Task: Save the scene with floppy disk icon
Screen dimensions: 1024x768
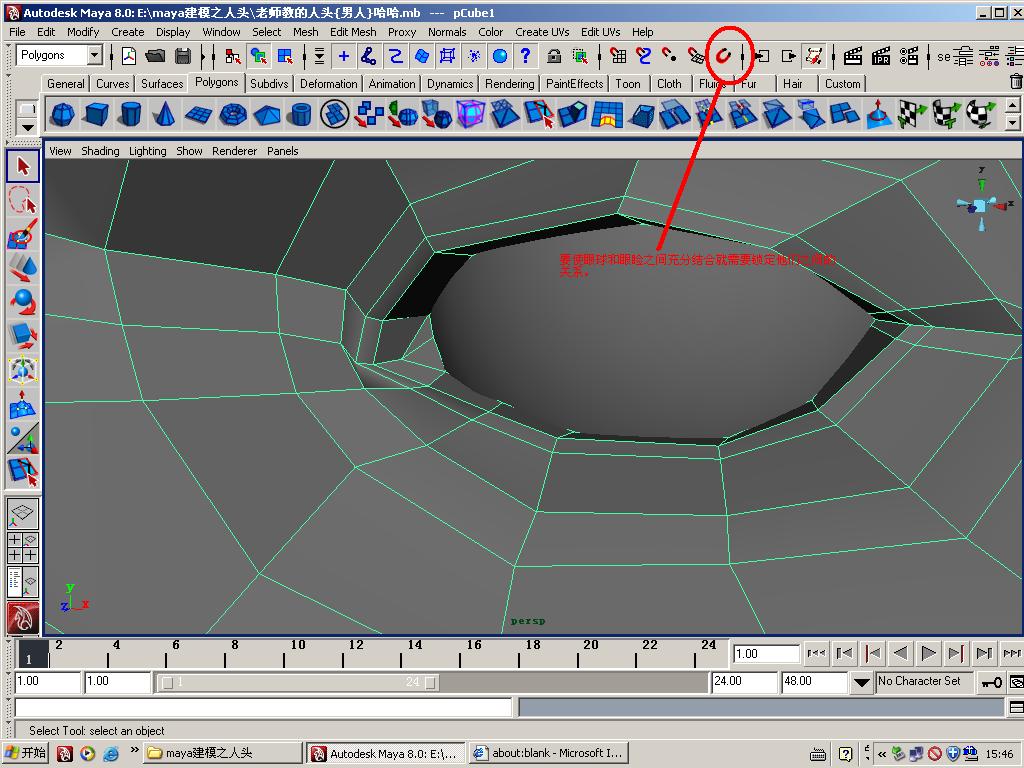Action: (x=183, y=56)
